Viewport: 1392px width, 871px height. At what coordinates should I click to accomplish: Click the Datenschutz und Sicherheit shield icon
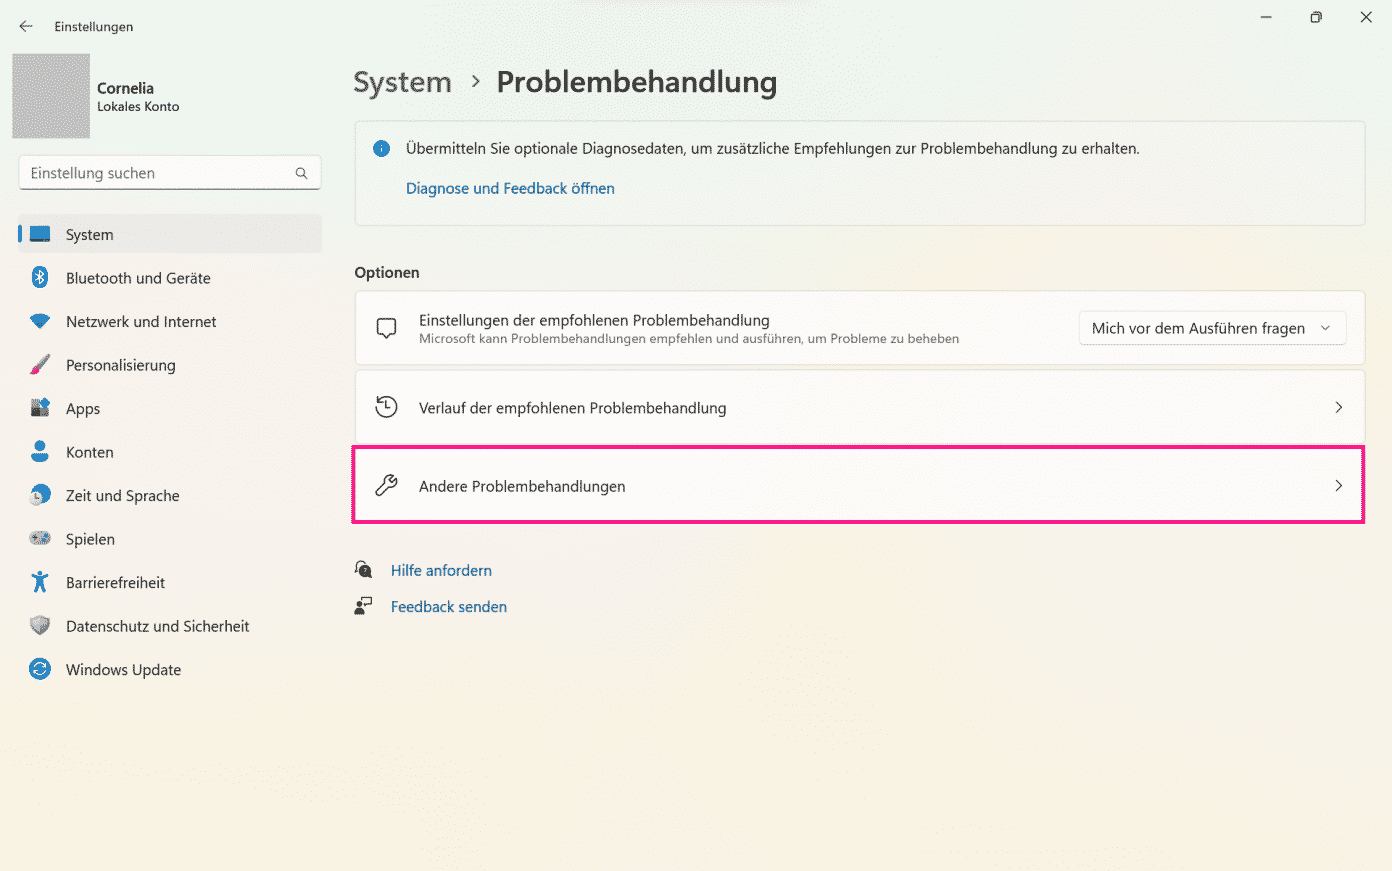40,626
